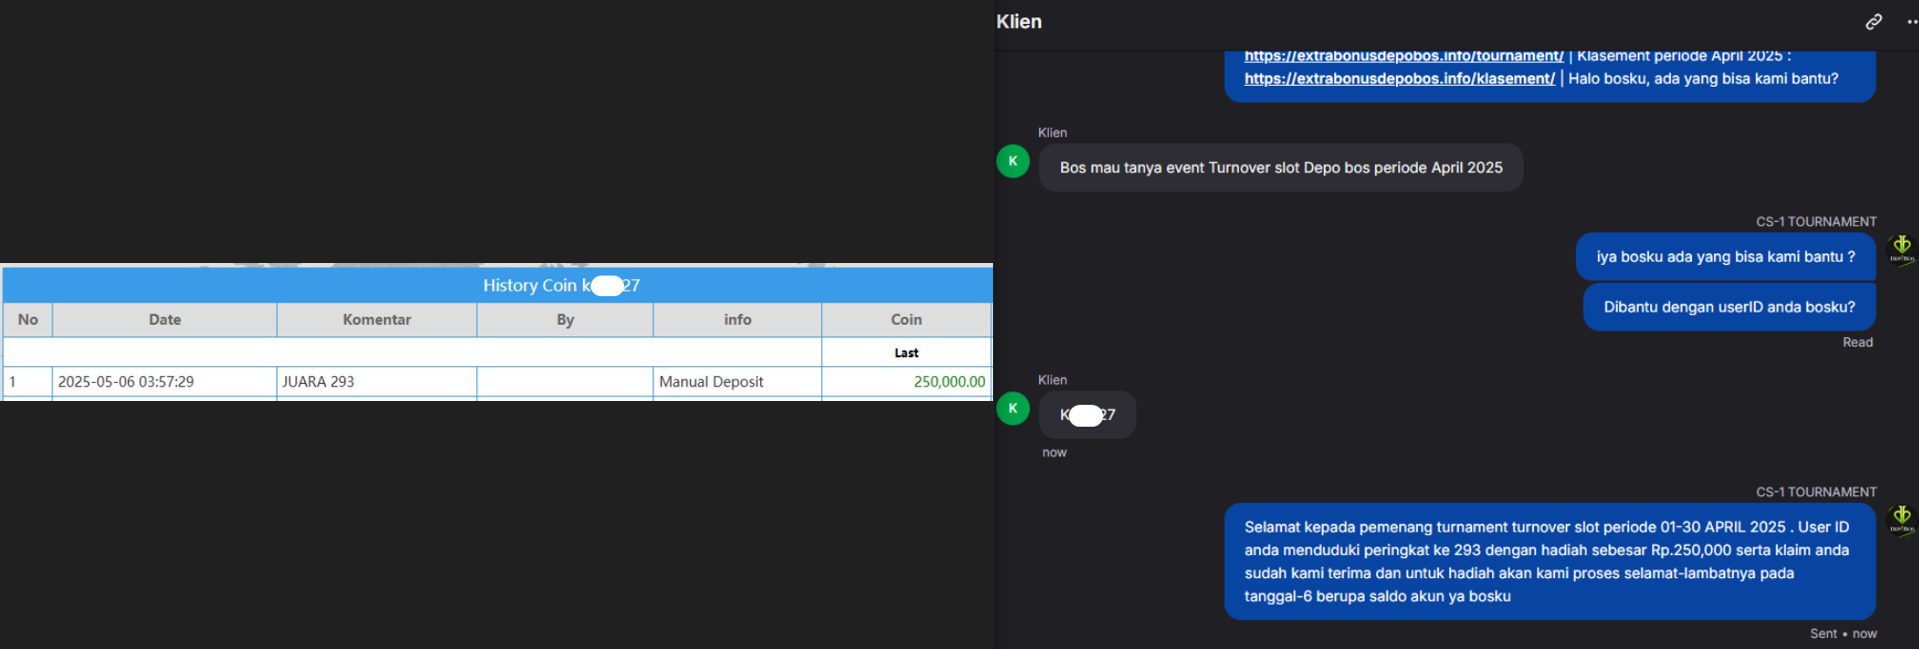Click the 'JUARA 293' comment cell
This screenshot has height=649, width=1919.
[x=376, y=382]
